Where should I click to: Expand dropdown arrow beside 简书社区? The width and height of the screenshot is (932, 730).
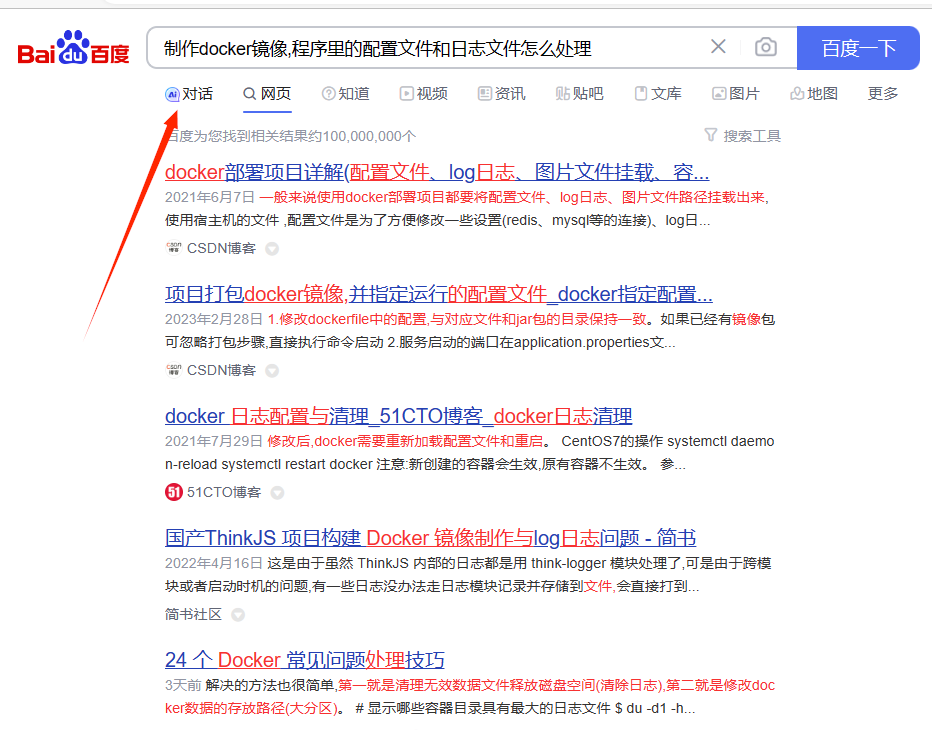click(238, 615)
